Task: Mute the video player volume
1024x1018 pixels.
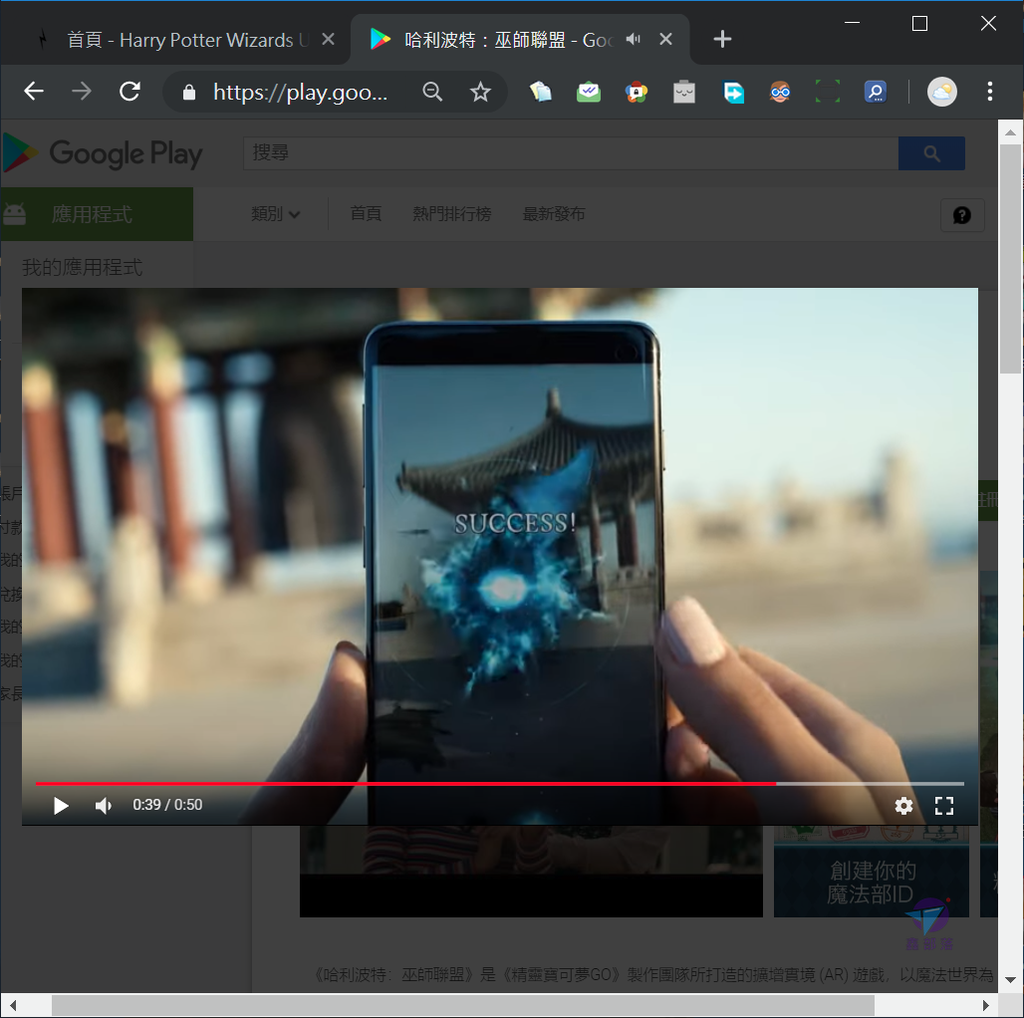Action: click(x=103, y=806)
